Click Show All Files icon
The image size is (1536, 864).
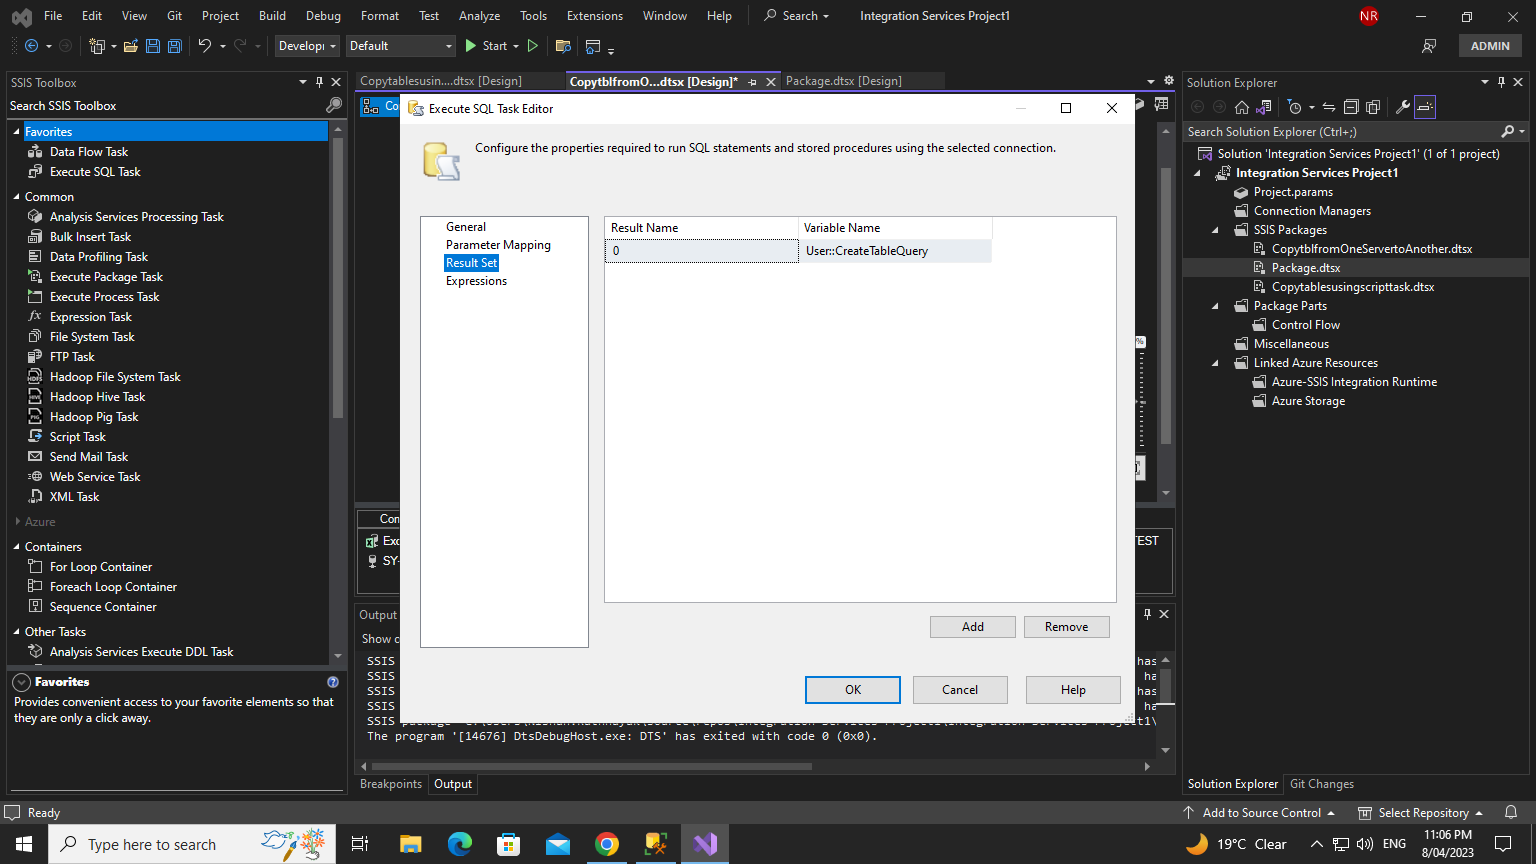[x=1373, y=107]
